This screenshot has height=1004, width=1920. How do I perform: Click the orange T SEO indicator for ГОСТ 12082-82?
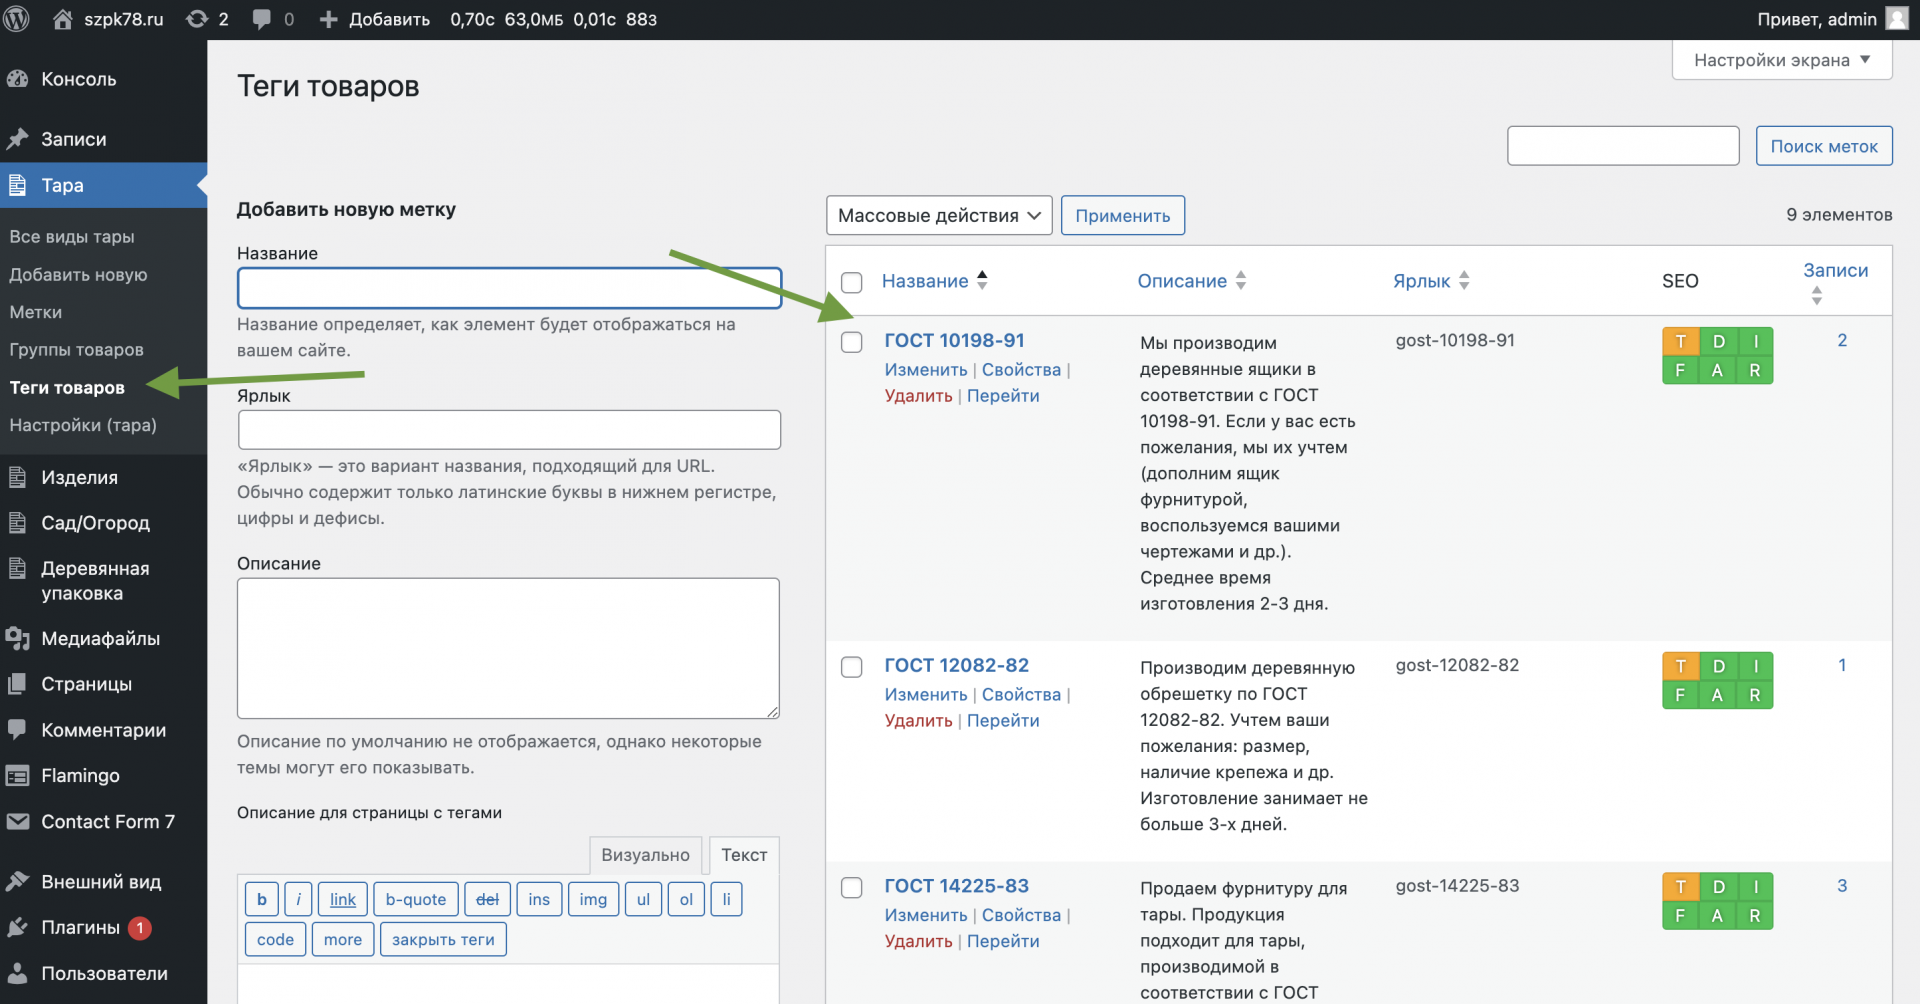click(x=1680, y=666)
